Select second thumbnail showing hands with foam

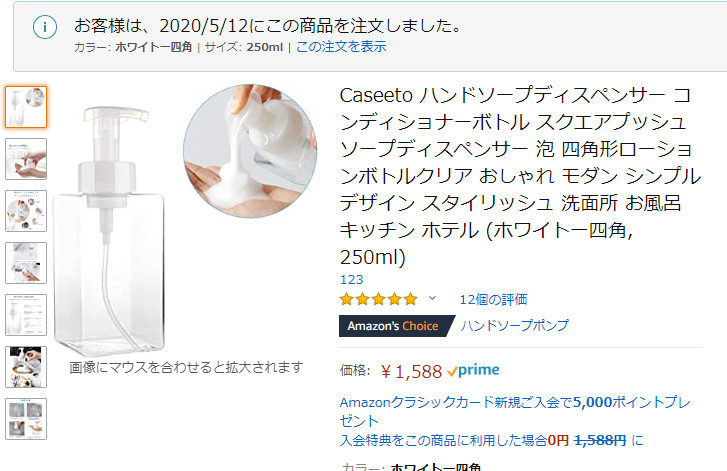26,159
